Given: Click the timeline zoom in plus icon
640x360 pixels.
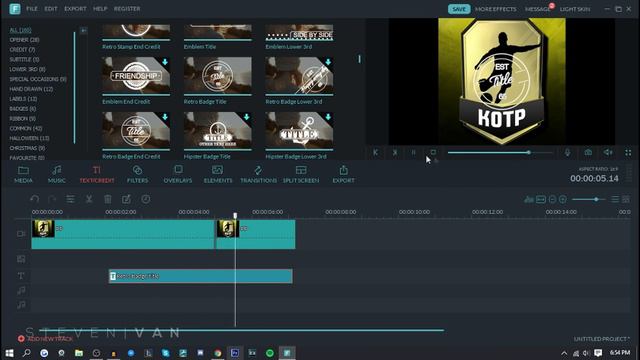Looking at the screenshot, I should (x=563, y=199).
